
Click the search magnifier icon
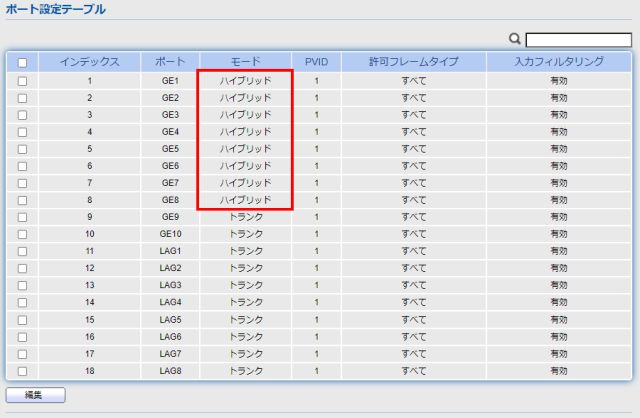515,39
